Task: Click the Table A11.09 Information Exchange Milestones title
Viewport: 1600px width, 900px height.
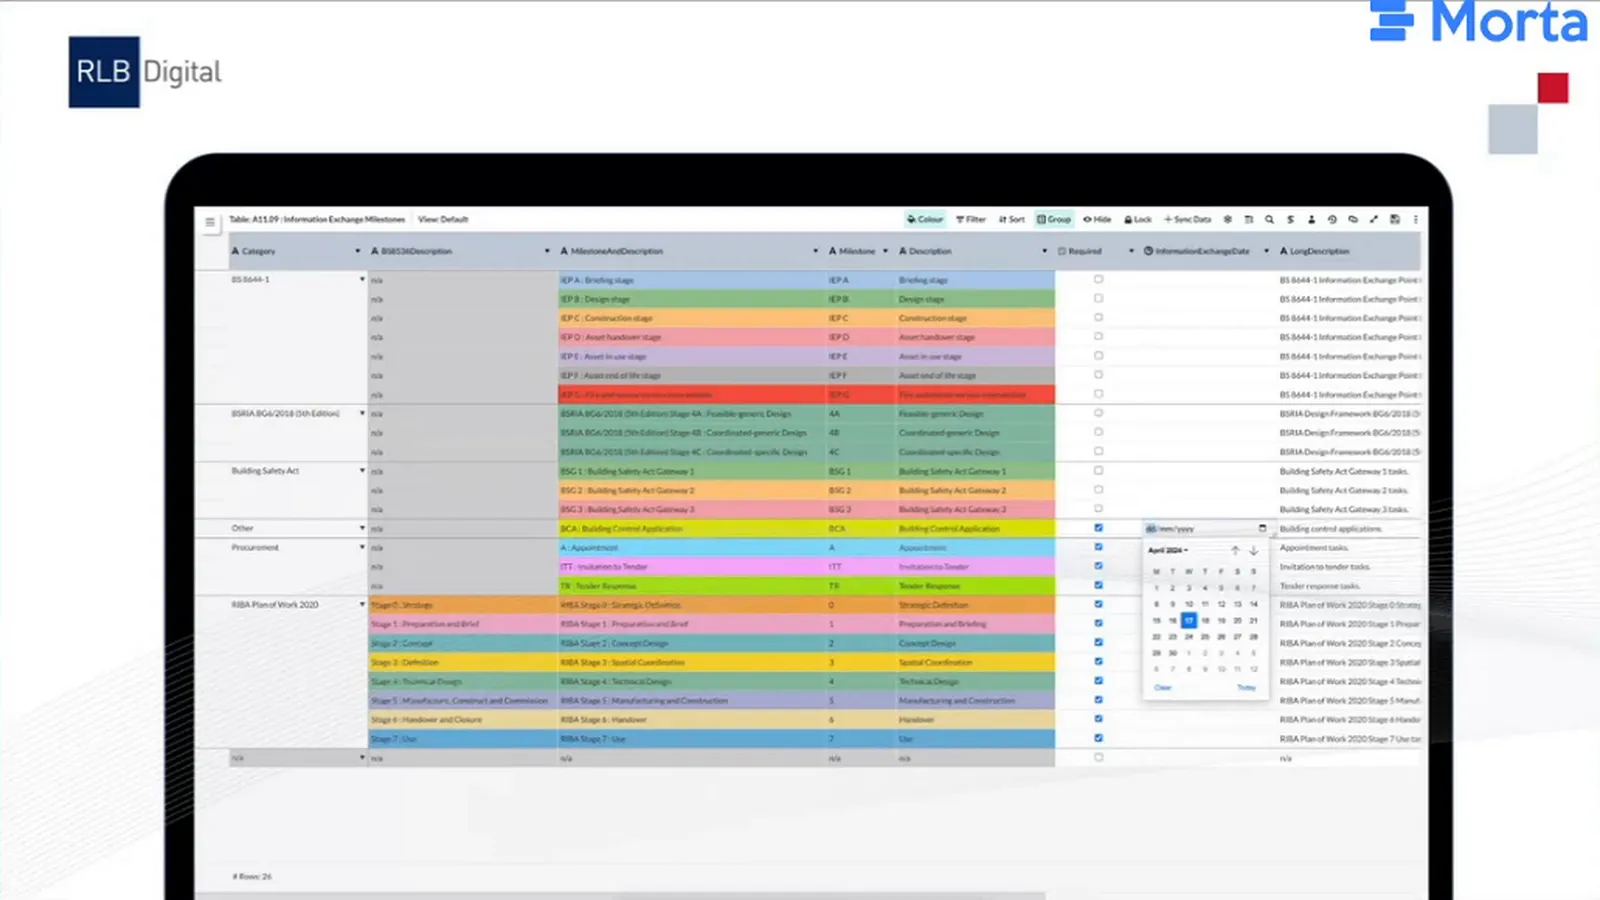Action: coord(317,219)
